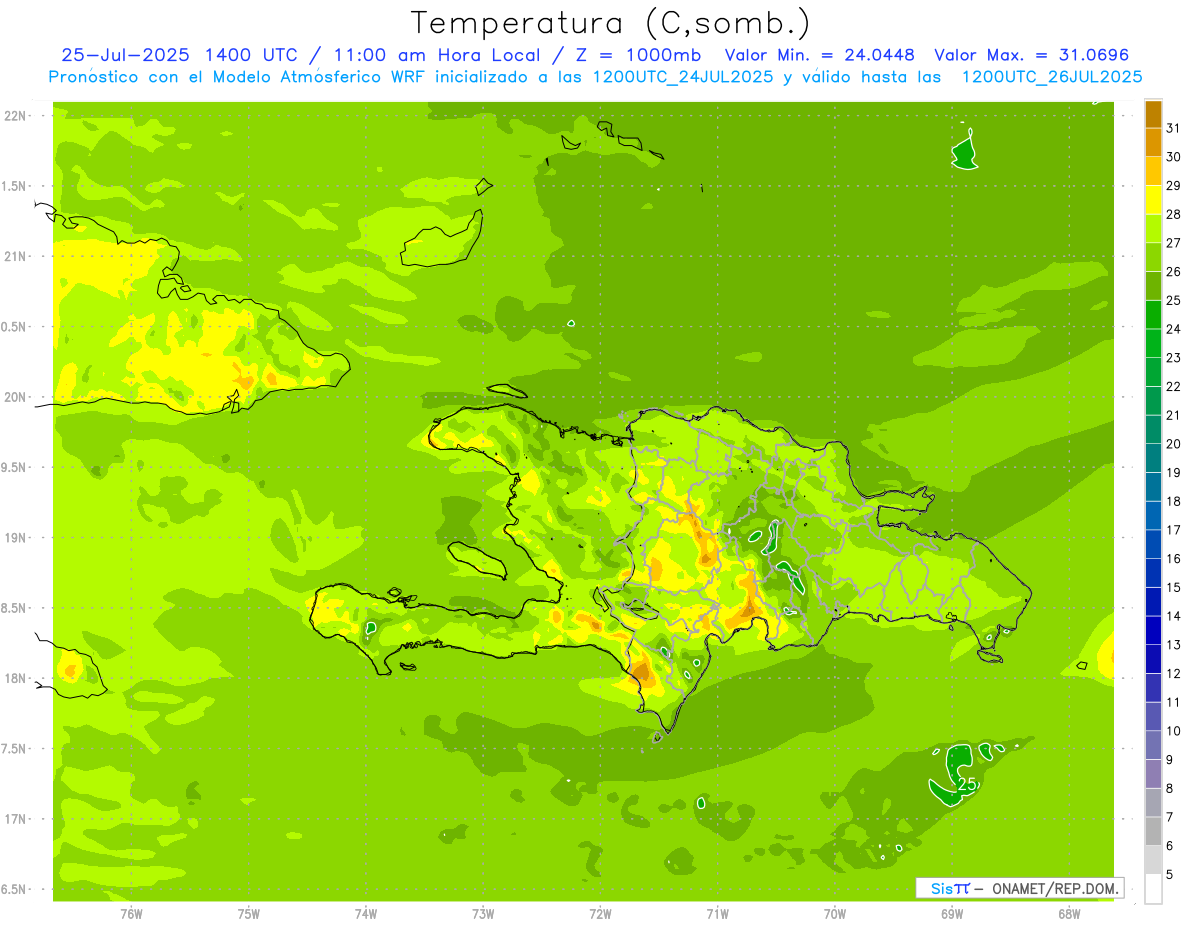This screenshot has height=927, width=1200.
Task: Click the "SisPI - ONAMET/REP.DOM." credit label
Action: (x=1020, y=888)
